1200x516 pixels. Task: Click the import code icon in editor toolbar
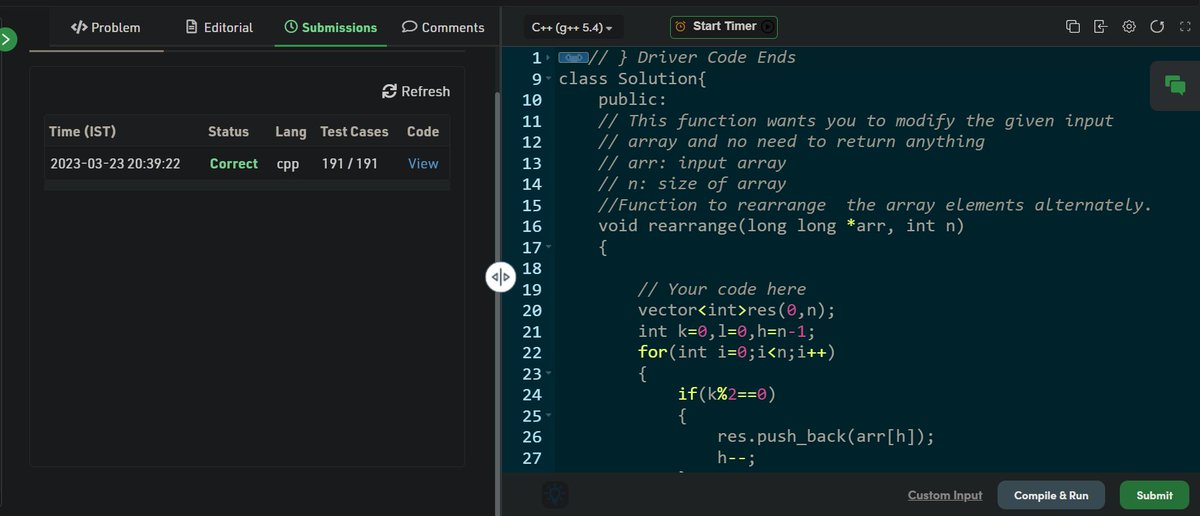[x=1100, y=27]
